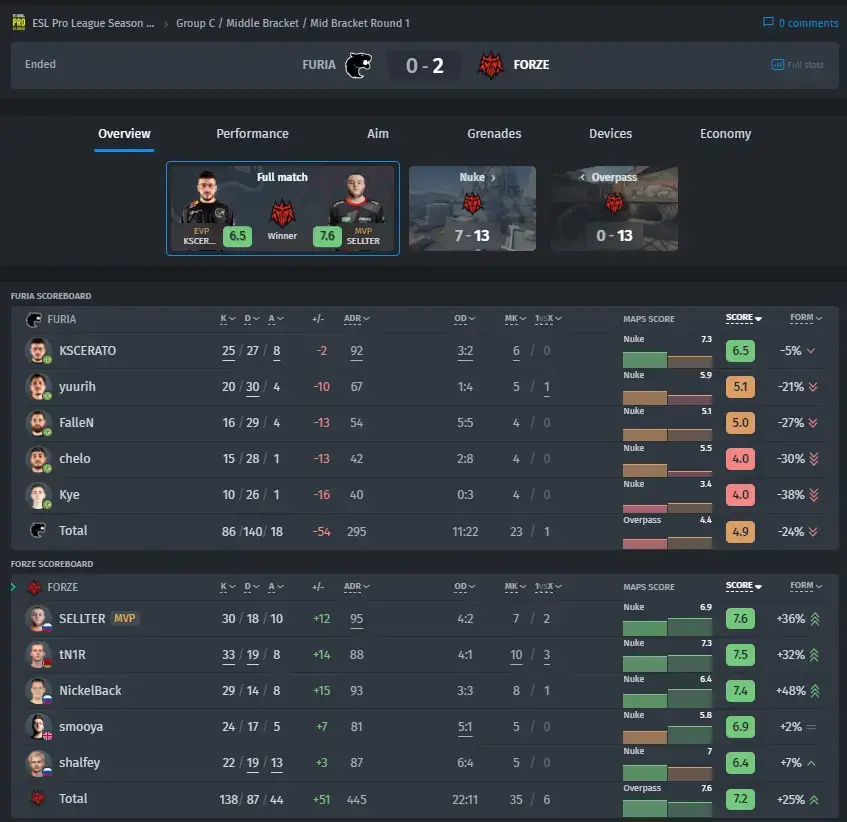847x822 pixels.
Task: Click KSCERATO's green 6.5 score badge
Action: (740, 351)
